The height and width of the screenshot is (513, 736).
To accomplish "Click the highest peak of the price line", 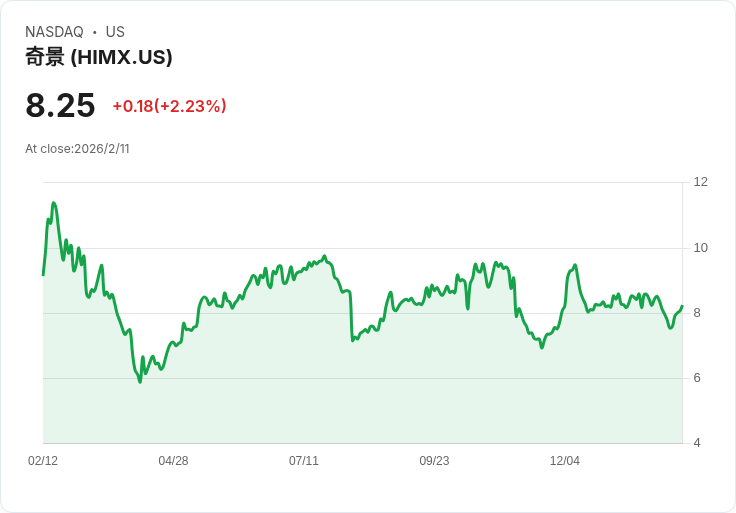I will coord(53,203).
